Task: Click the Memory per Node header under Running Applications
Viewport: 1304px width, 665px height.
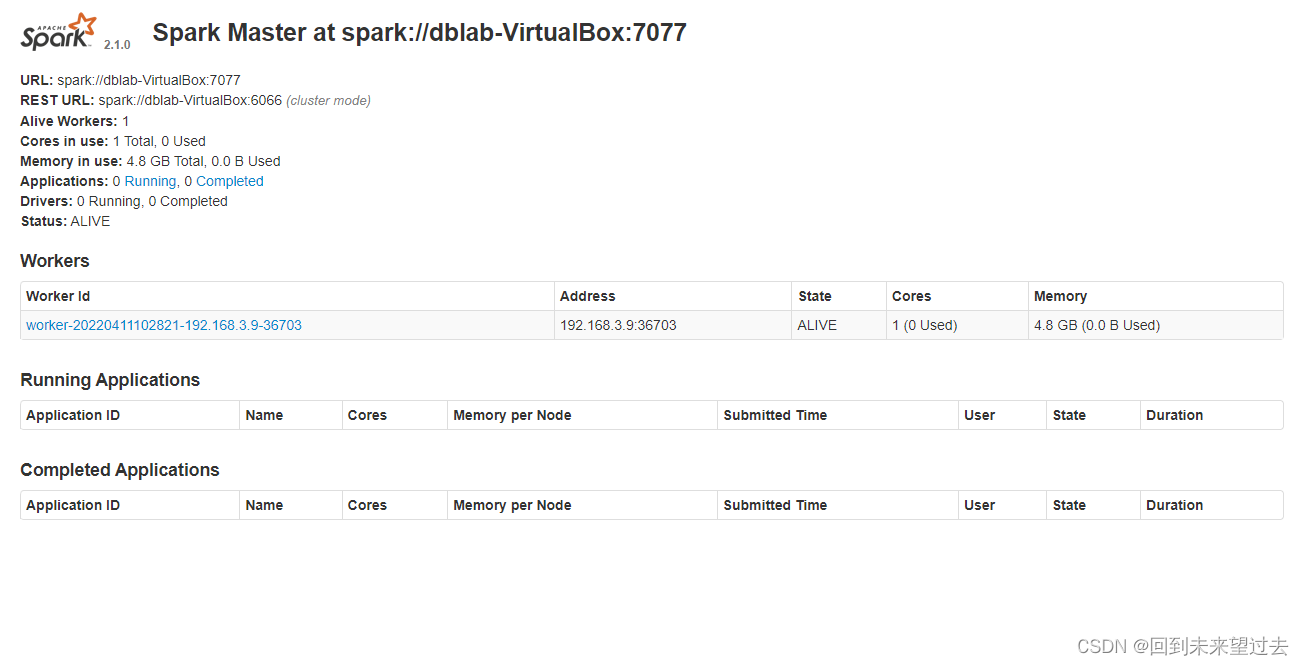Action: (512, 414)
